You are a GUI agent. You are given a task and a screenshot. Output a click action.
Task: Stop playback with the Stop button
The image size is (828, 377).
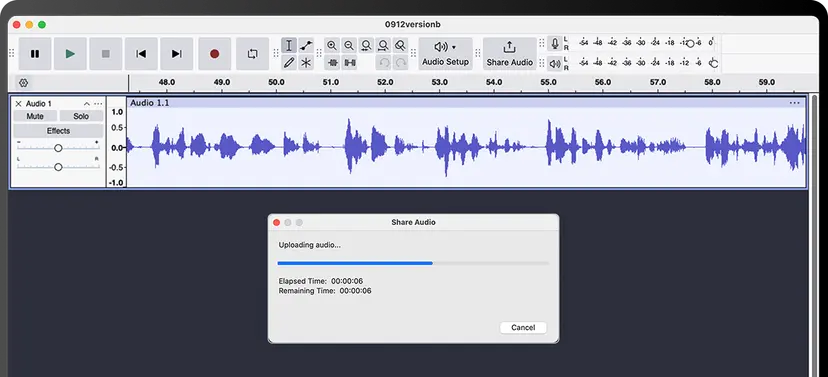(106, 54)
